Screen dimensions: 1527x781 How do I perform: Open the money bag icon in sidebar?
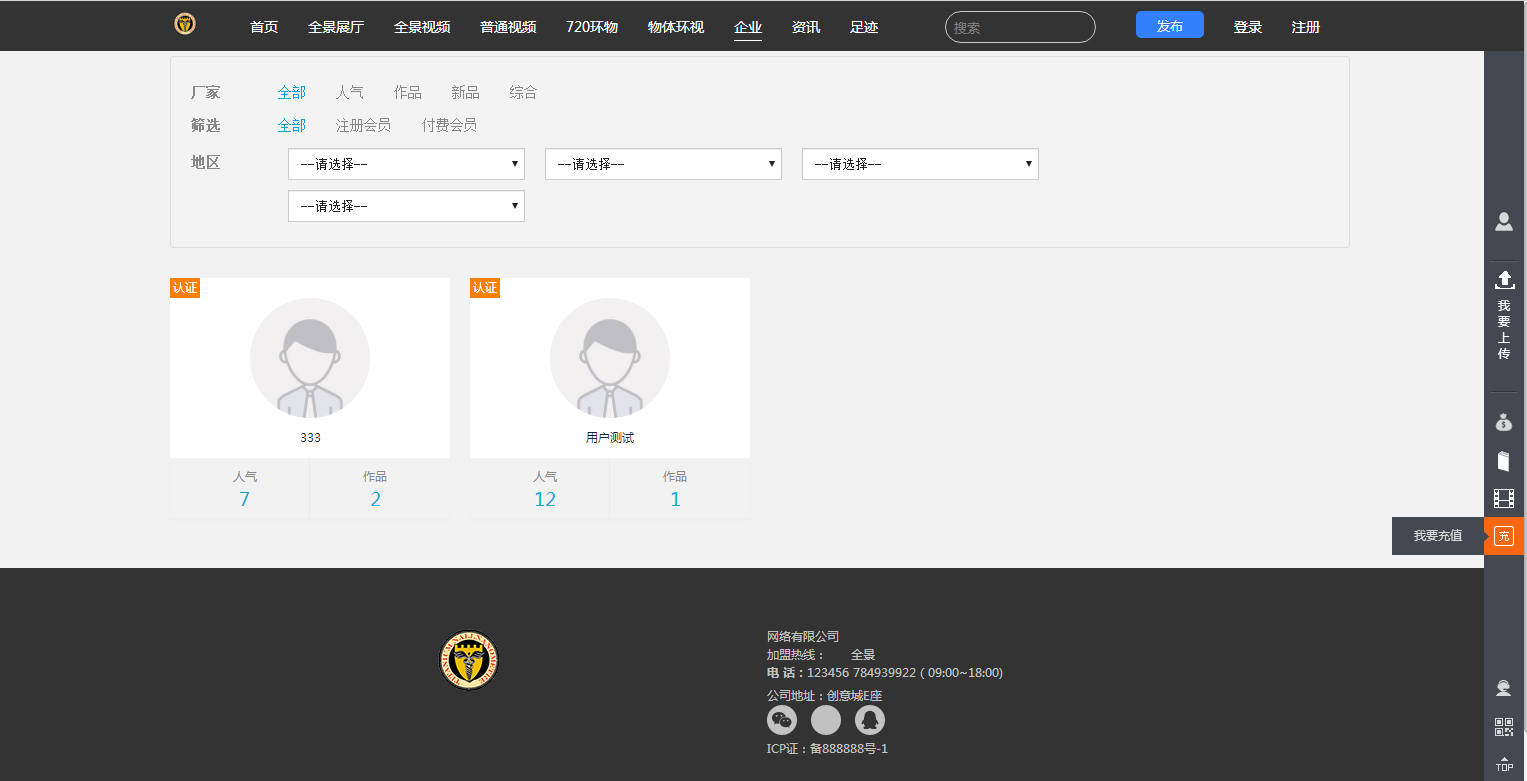pos(1504,422)
